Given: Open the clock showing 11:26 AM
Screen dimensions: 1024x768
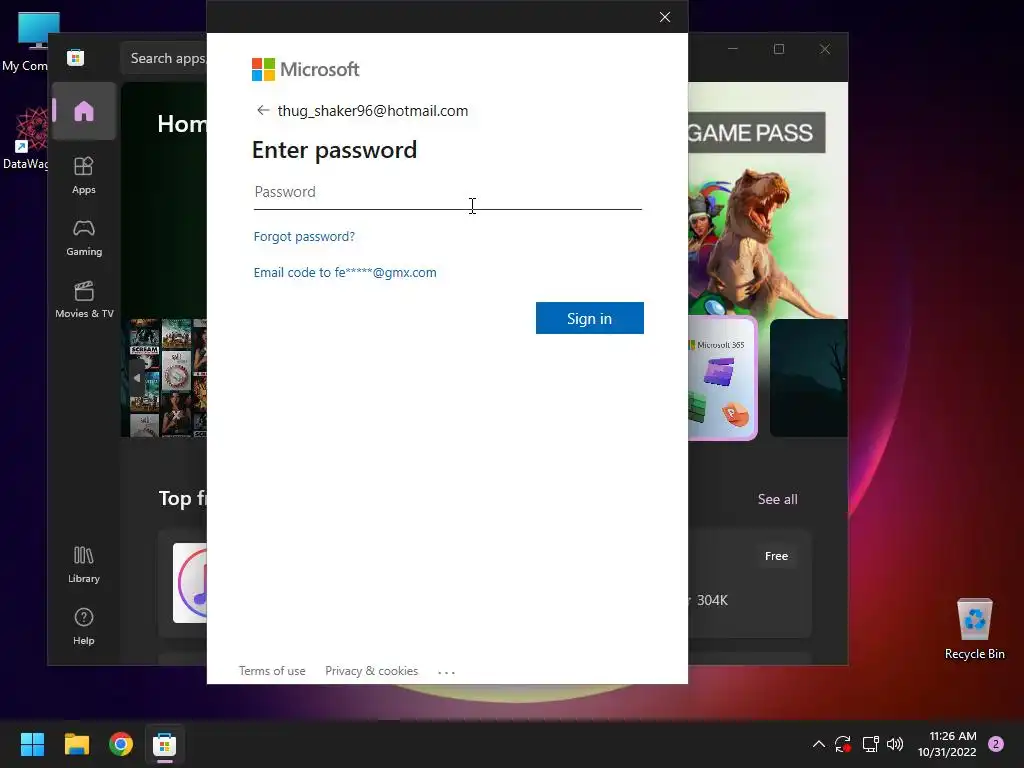Looking at the screenshot, I should 947,744.
